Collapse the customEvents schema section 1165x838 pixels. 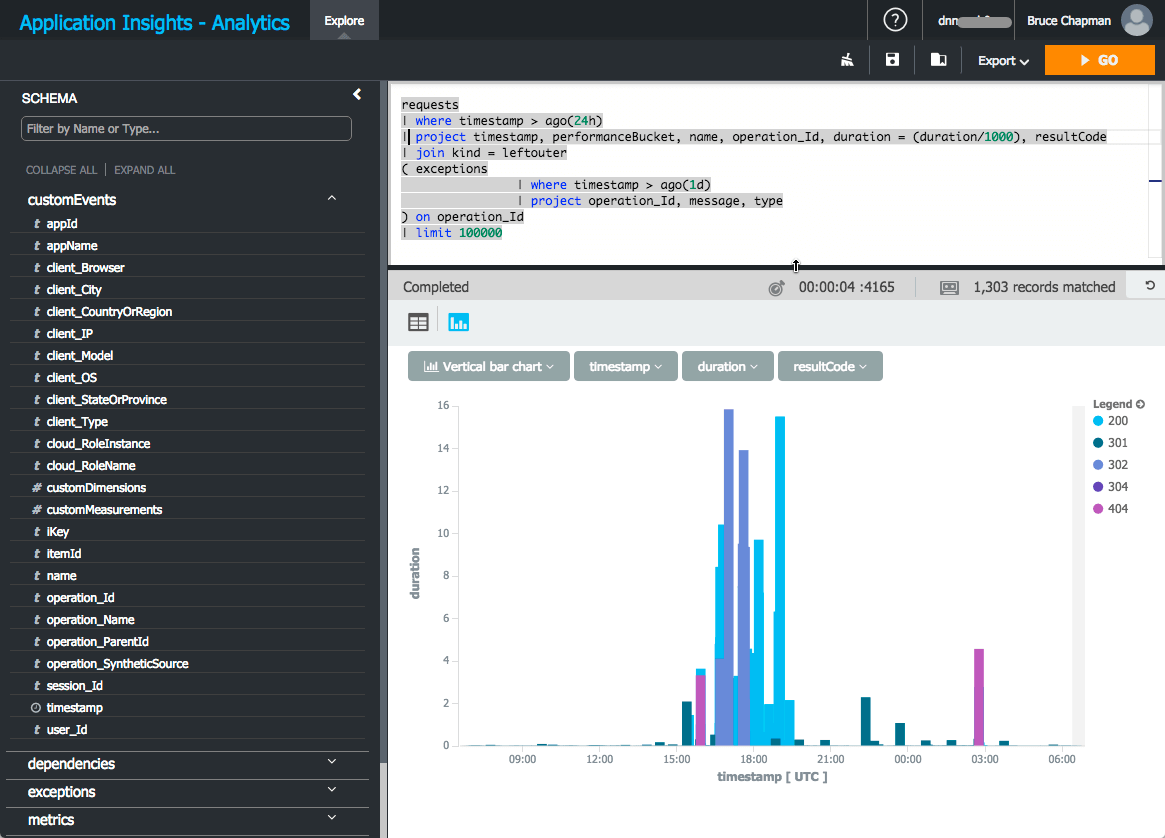click(x=332, y=199)
